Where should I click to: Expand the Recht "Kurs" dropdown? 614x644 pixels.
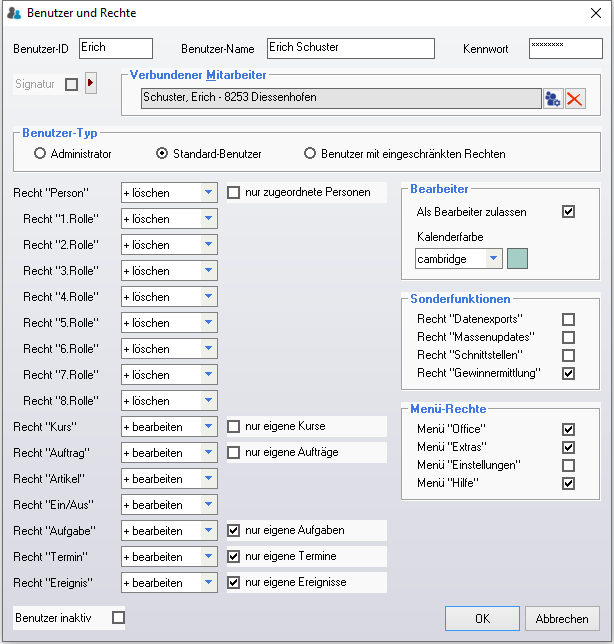coord(208,427)
